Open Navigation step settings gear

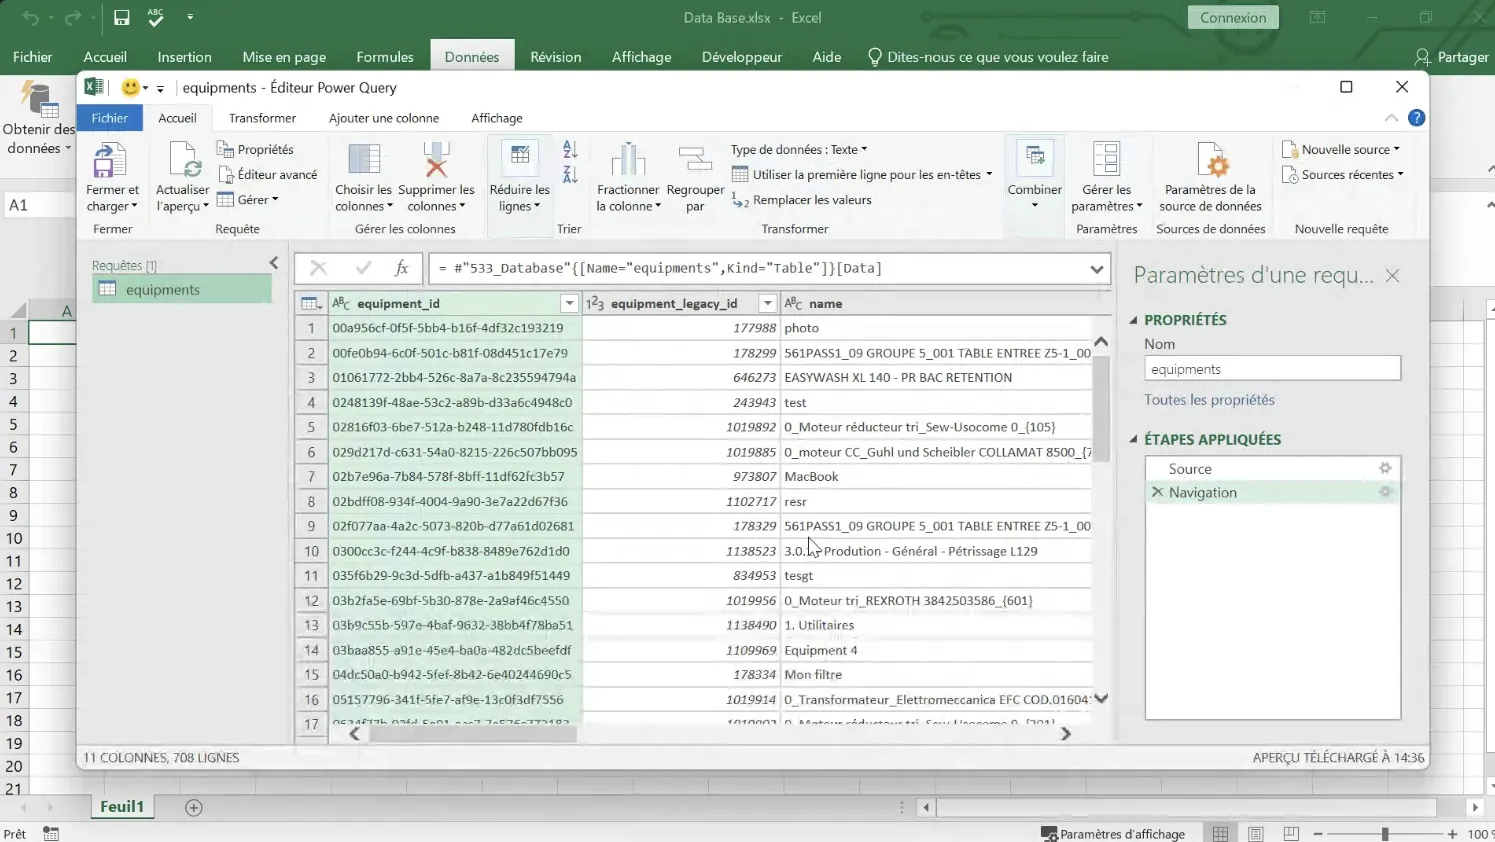1385,492
